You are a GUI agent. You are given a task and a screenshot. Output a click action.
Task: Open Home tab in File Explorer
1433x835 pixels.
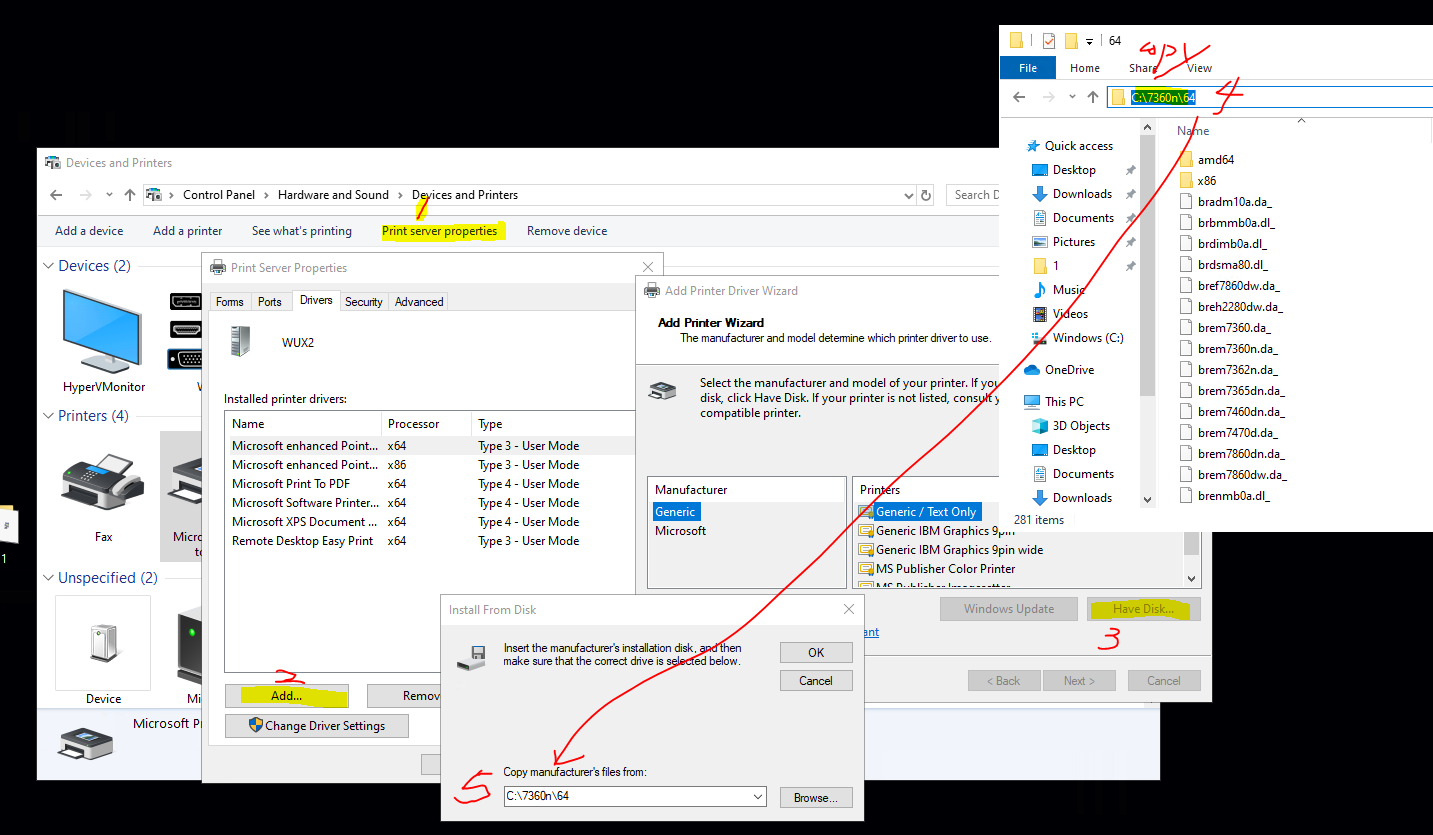(1085, 68)
